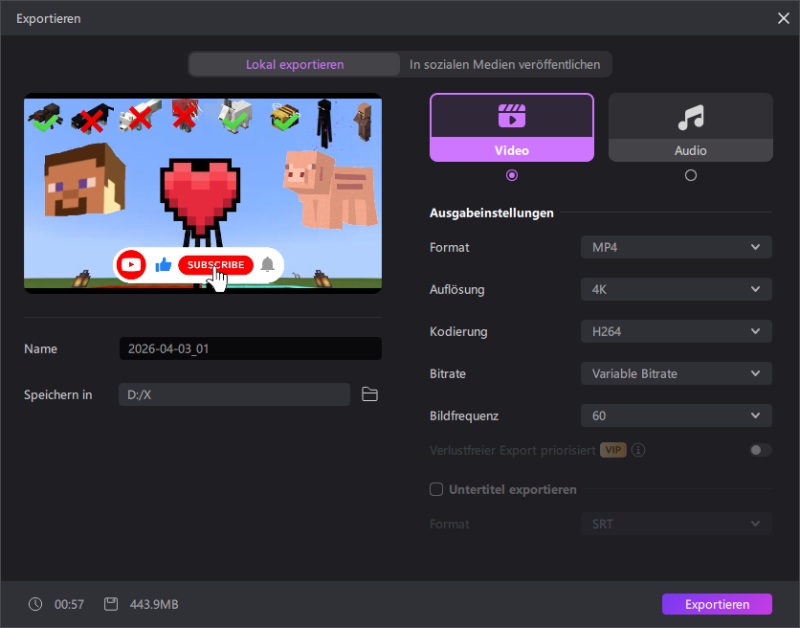The width and height of the screenshot is (800, 628).
Task: Click the VIP badge on the lossless export option
Action: tap(614, 450)
